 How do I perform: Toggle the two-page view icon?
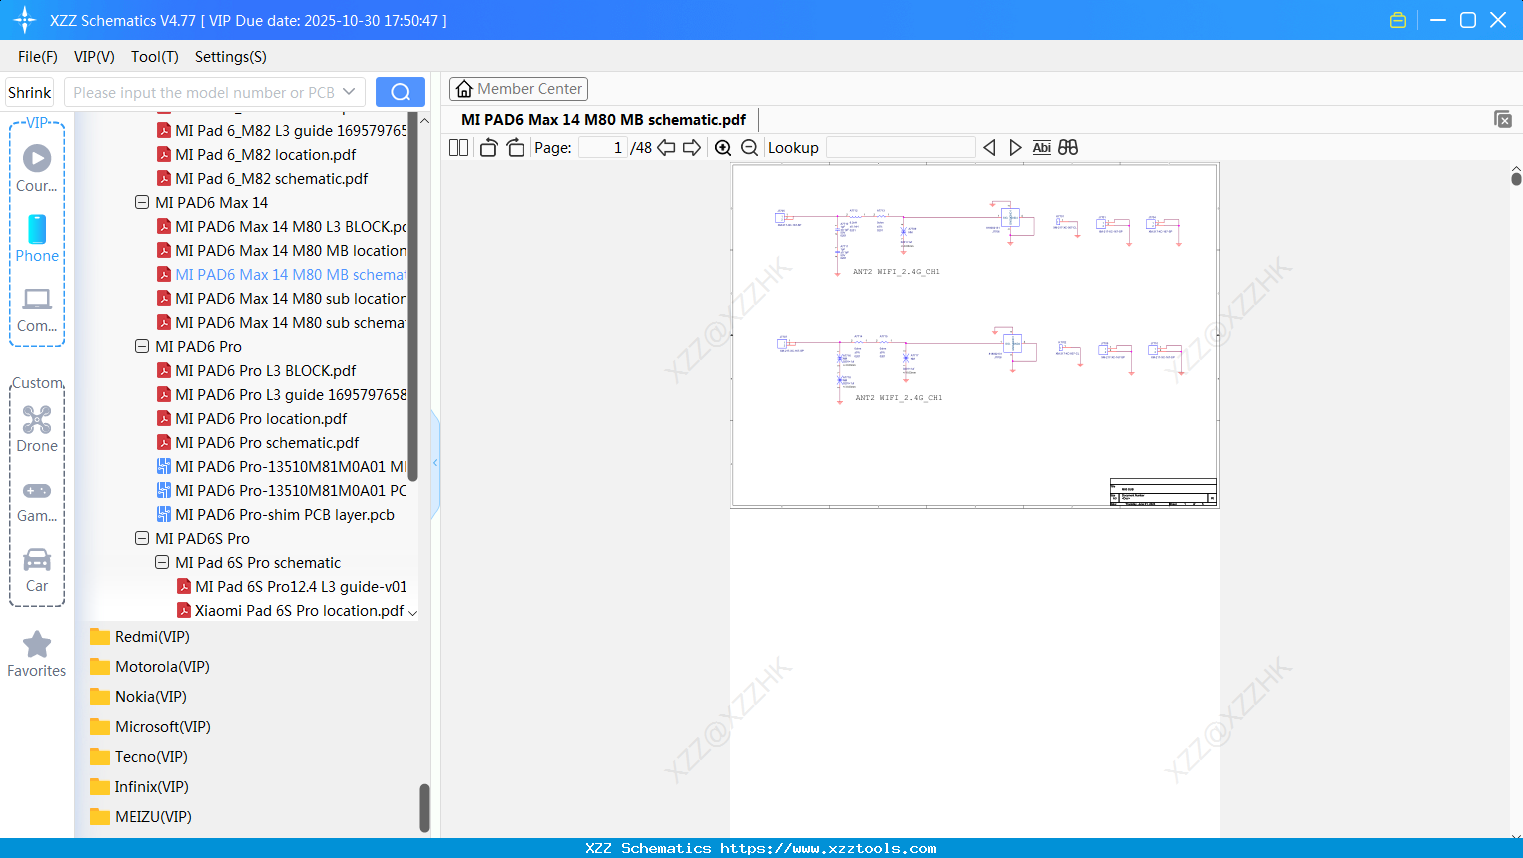[x=458, y=148]
